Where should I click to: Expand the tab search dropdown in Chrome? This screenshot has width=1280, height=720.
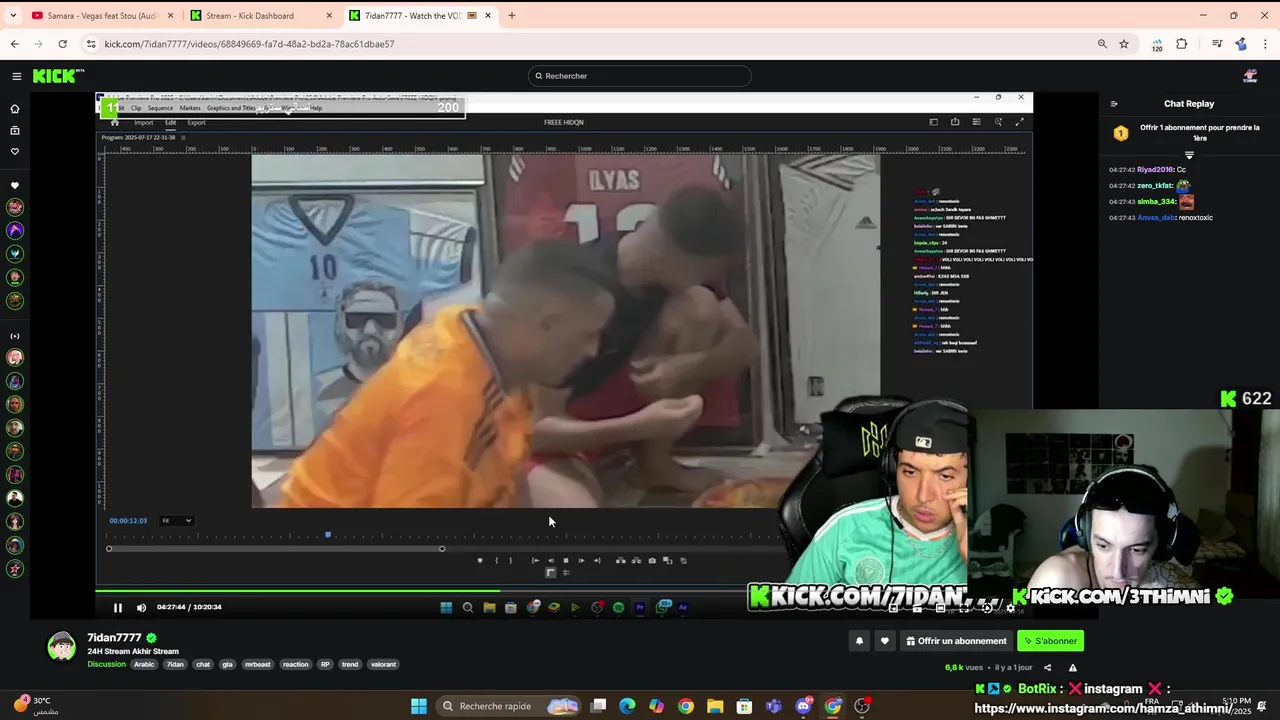pyautogui.click(x=13, y=16)
